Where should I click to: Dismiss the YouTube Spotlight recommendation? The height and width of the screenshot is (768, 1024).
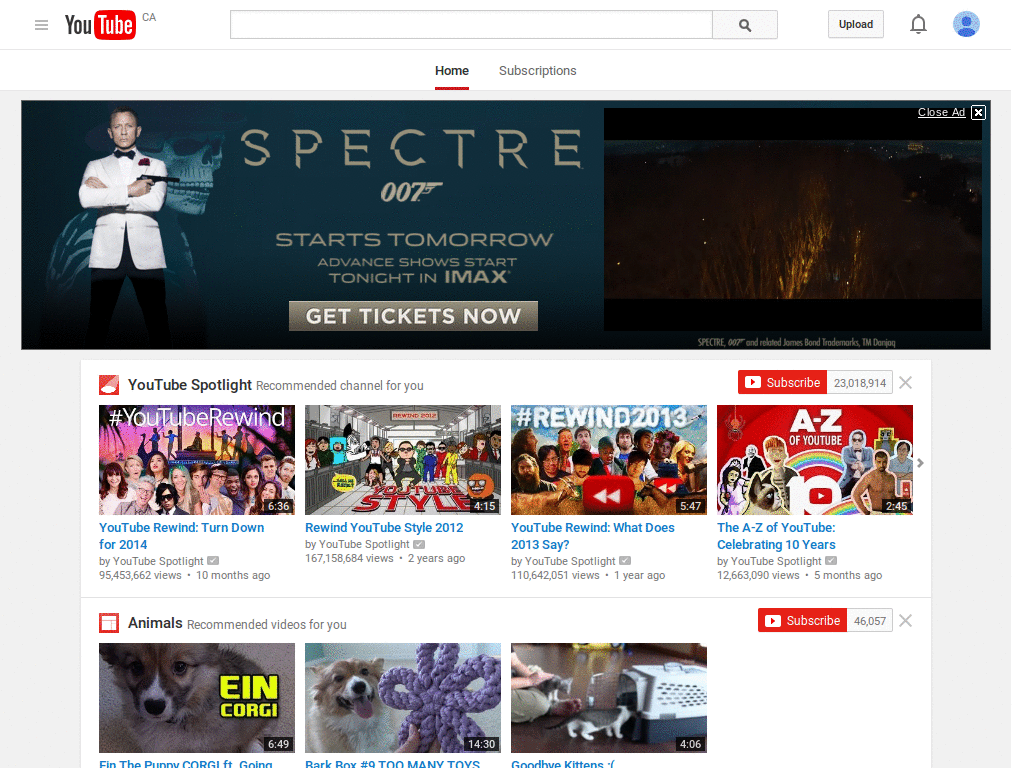[x=905, y=383]
